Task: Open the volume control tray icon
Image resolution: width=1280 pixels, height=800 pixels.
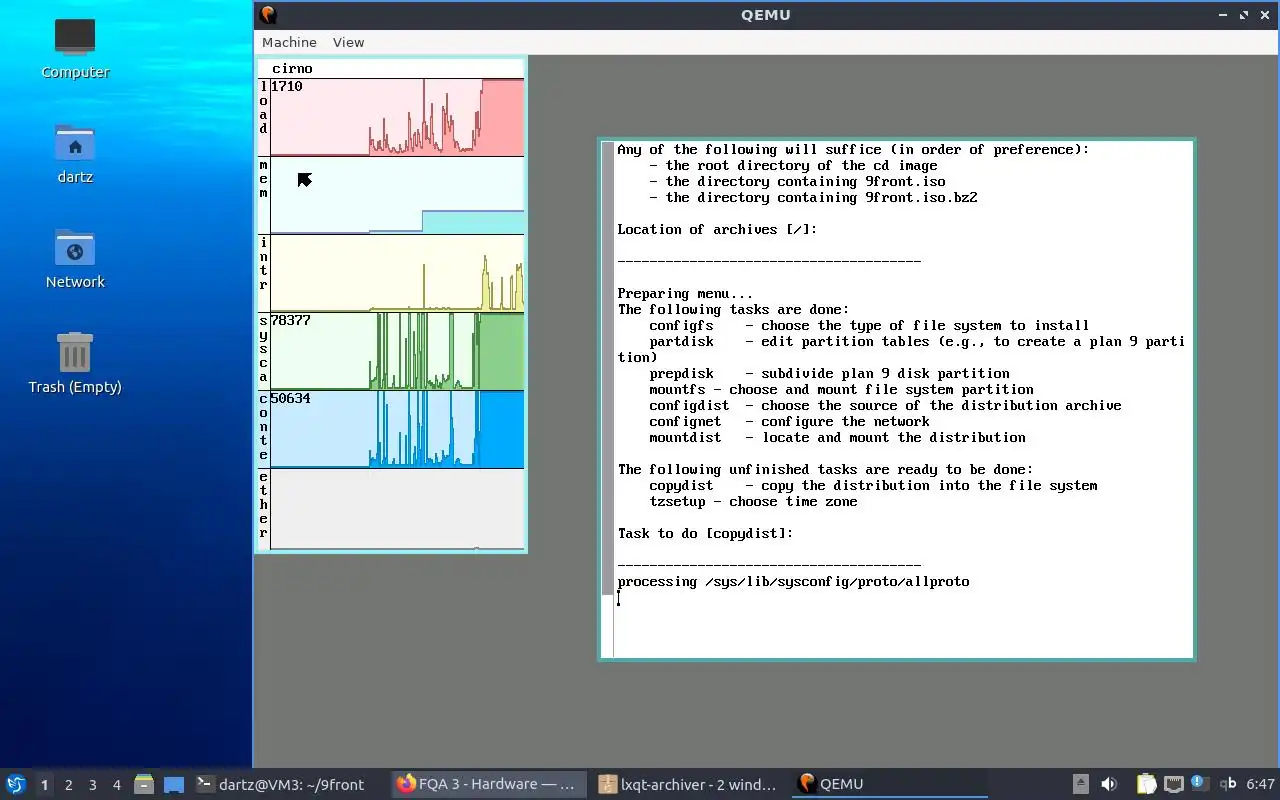Action: pos(1109,784)
